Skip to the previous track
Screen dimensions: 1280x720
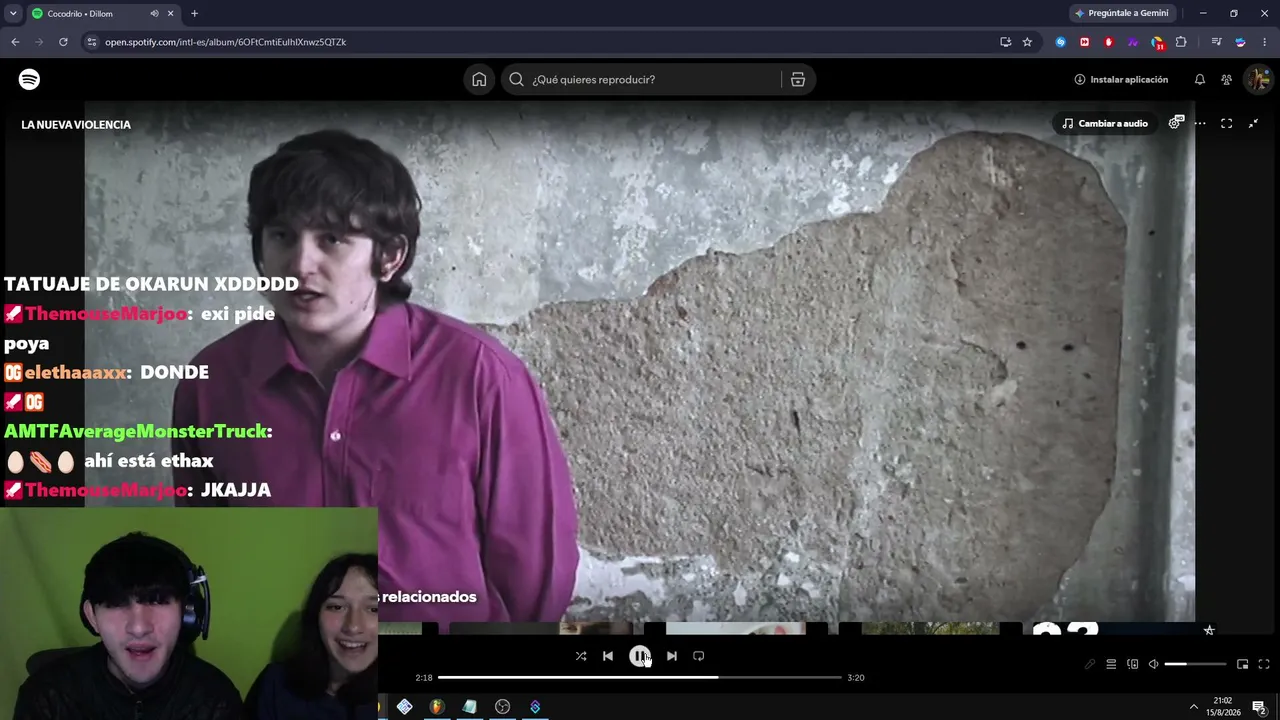(608, 656)
